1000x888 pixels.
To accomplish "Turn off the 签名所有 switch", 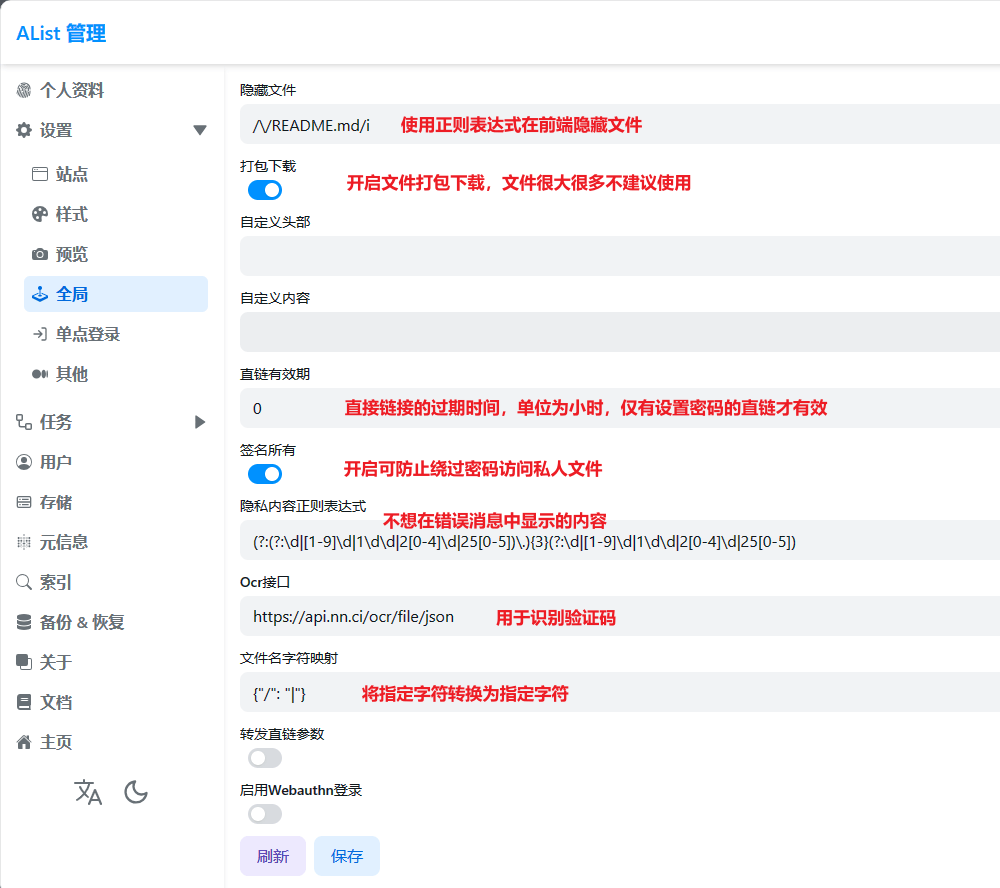I will click(x=265, y=474).
